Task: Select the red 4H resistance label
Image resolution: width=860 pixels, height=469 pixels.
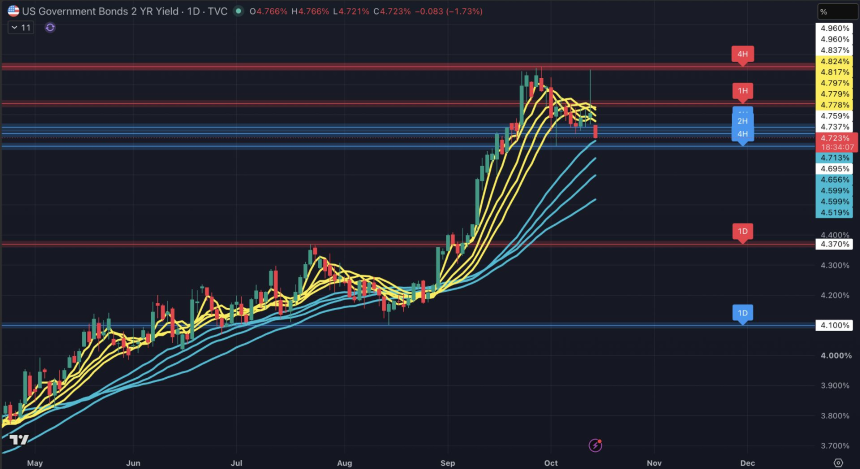Action: (x=743, y=54)
